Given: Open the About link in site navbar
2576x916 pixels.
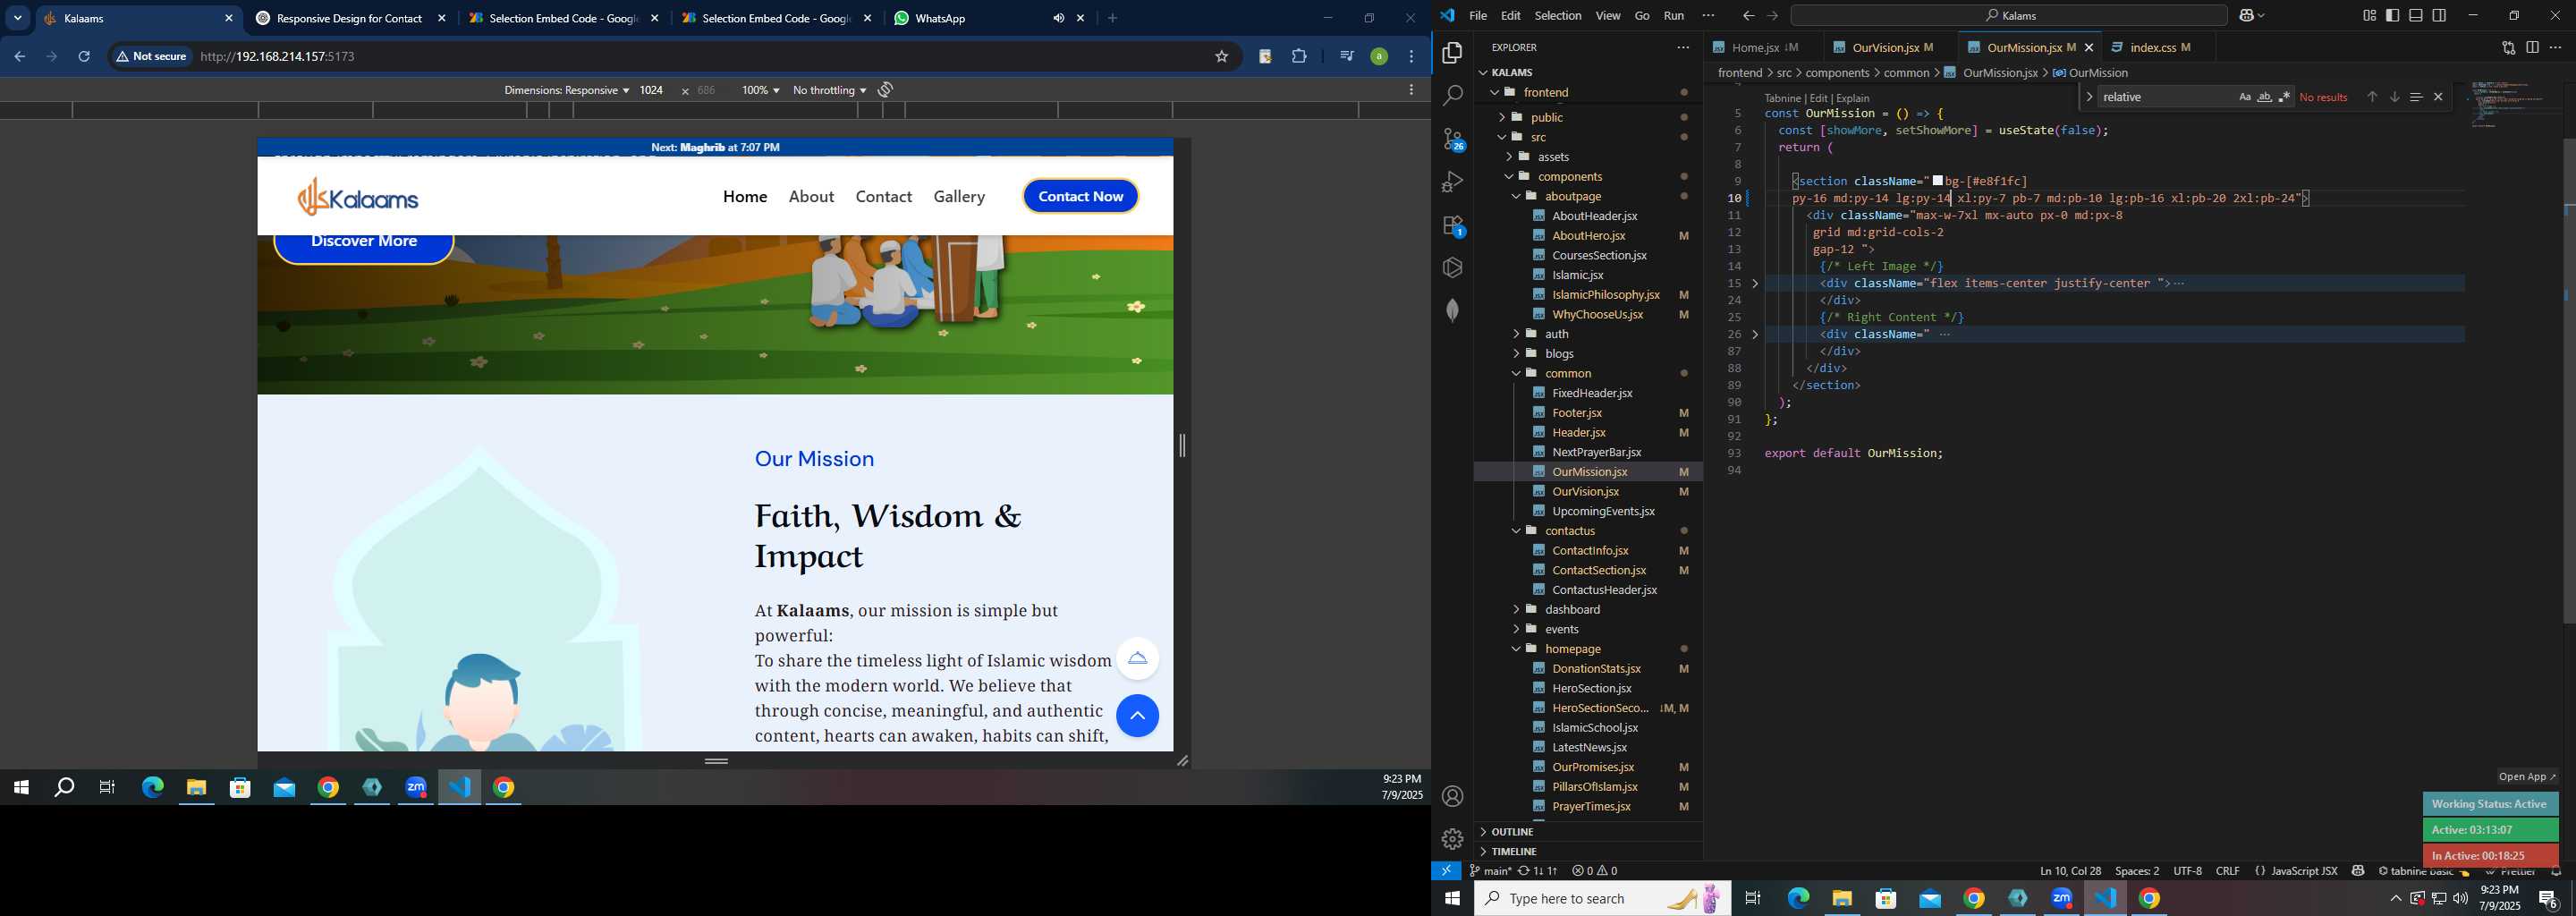Looking at the screenshot, I should (x=811, y=197).
